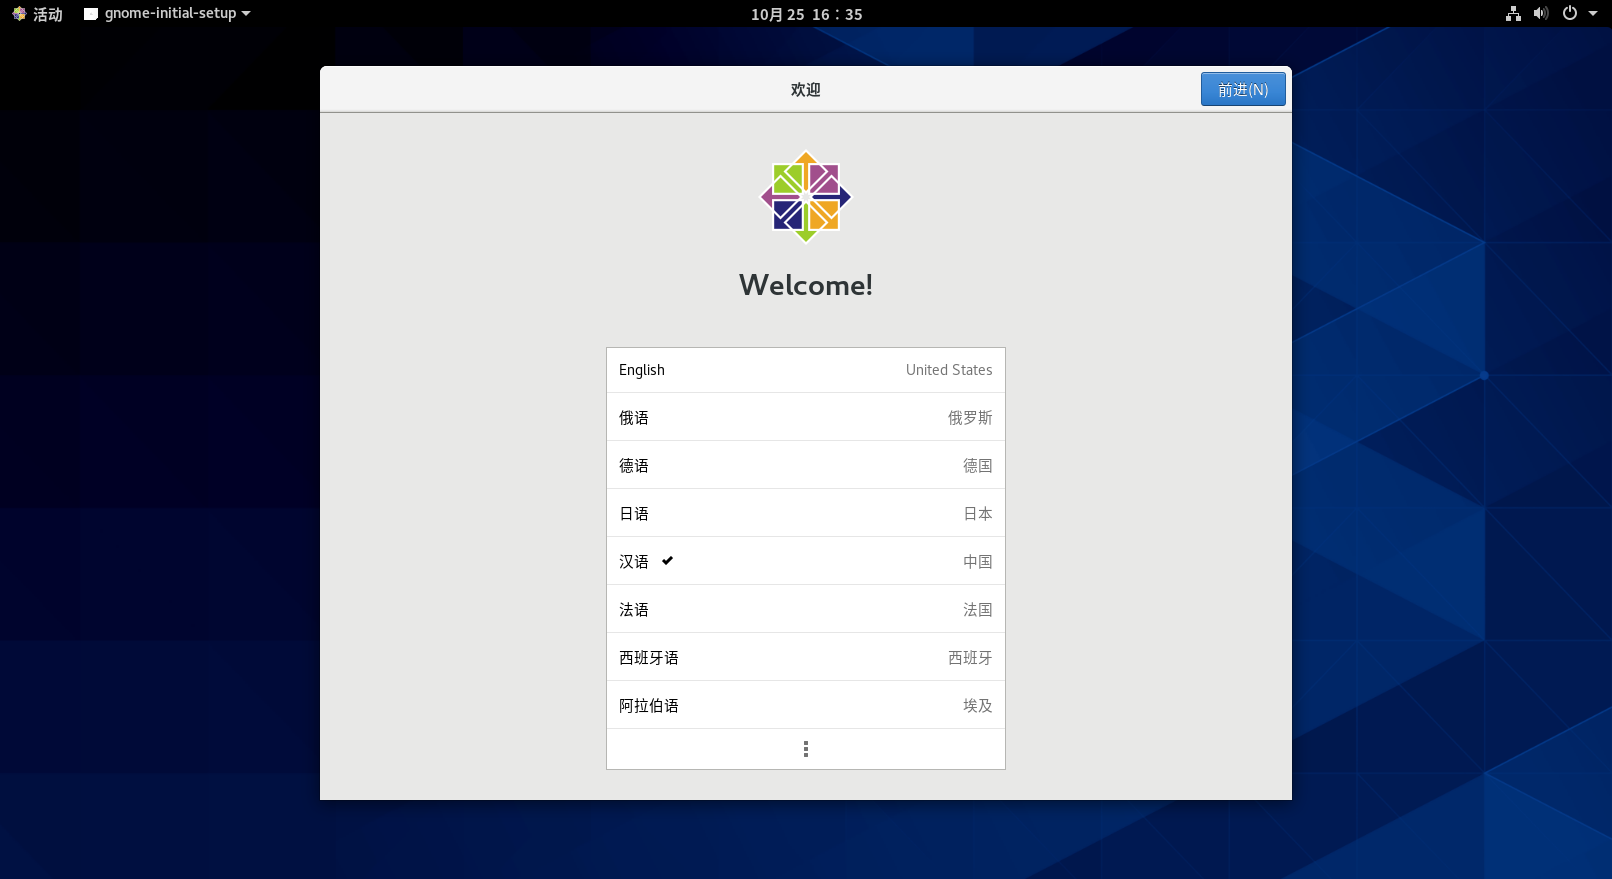Show more languages with three-dots icon
This screenshot has width=1612, height=879.
805,749
